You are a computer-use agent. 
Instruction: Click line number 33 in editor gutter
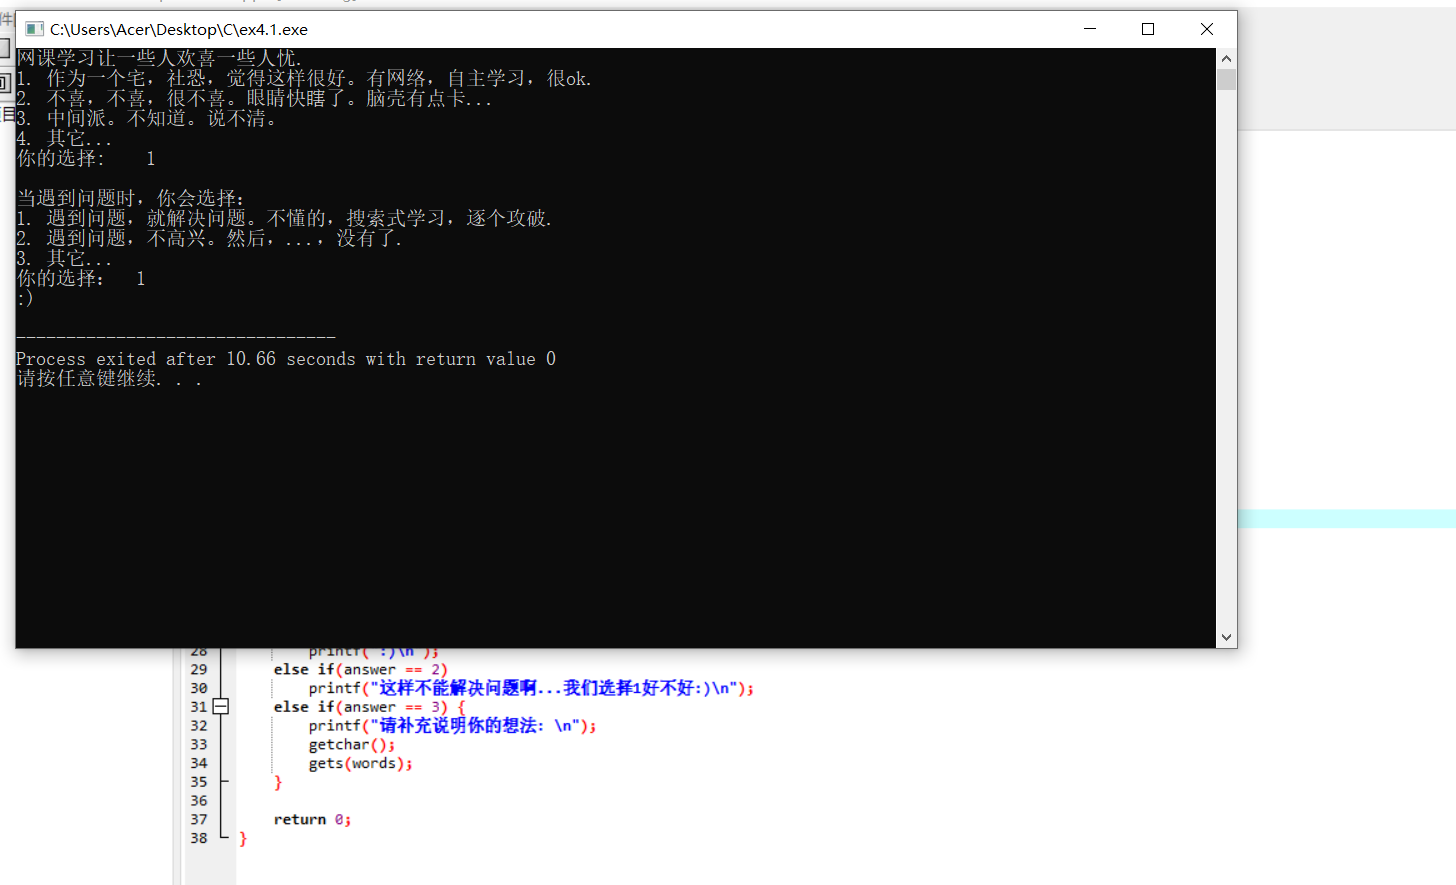[199, 744]
